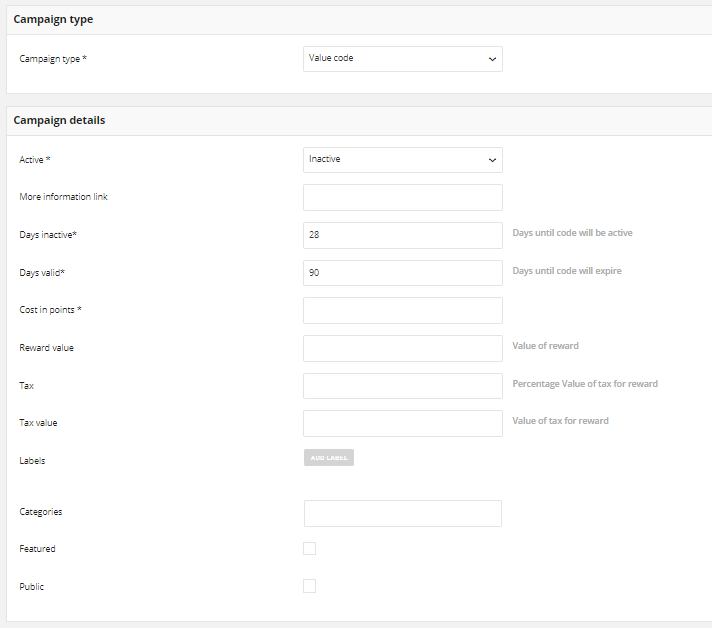712x628 pixels.
Task: Click the Labels field label
Action: tap(32, 460)
